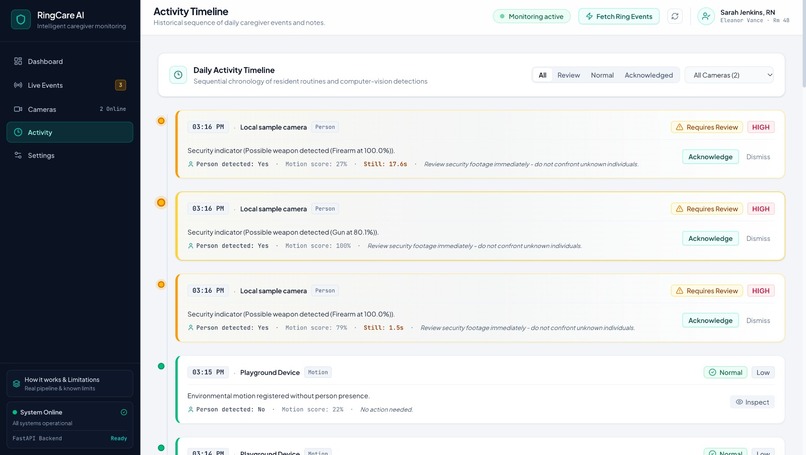Open Settings from the sidebar

tap(70, 155)
